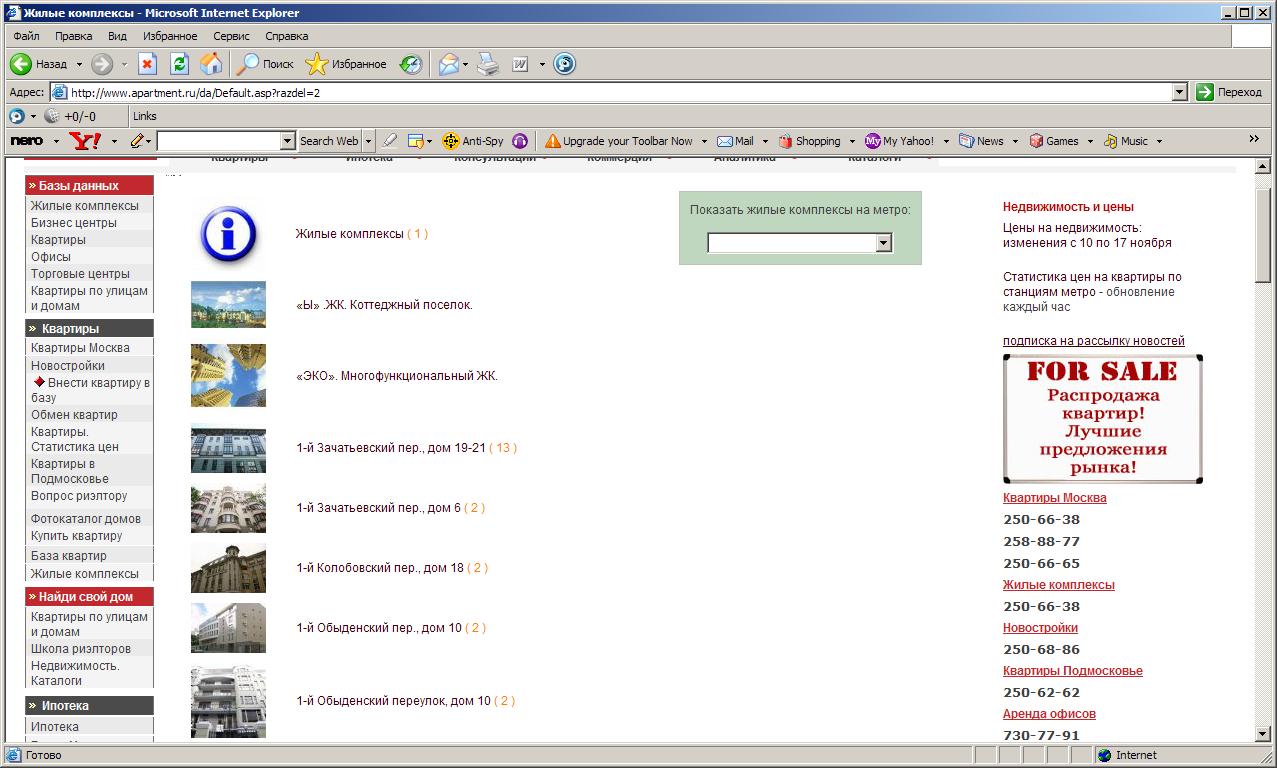The image size is (1277, 768).
Task: Open the Back button history dropdown
Action: click(79, 64)
